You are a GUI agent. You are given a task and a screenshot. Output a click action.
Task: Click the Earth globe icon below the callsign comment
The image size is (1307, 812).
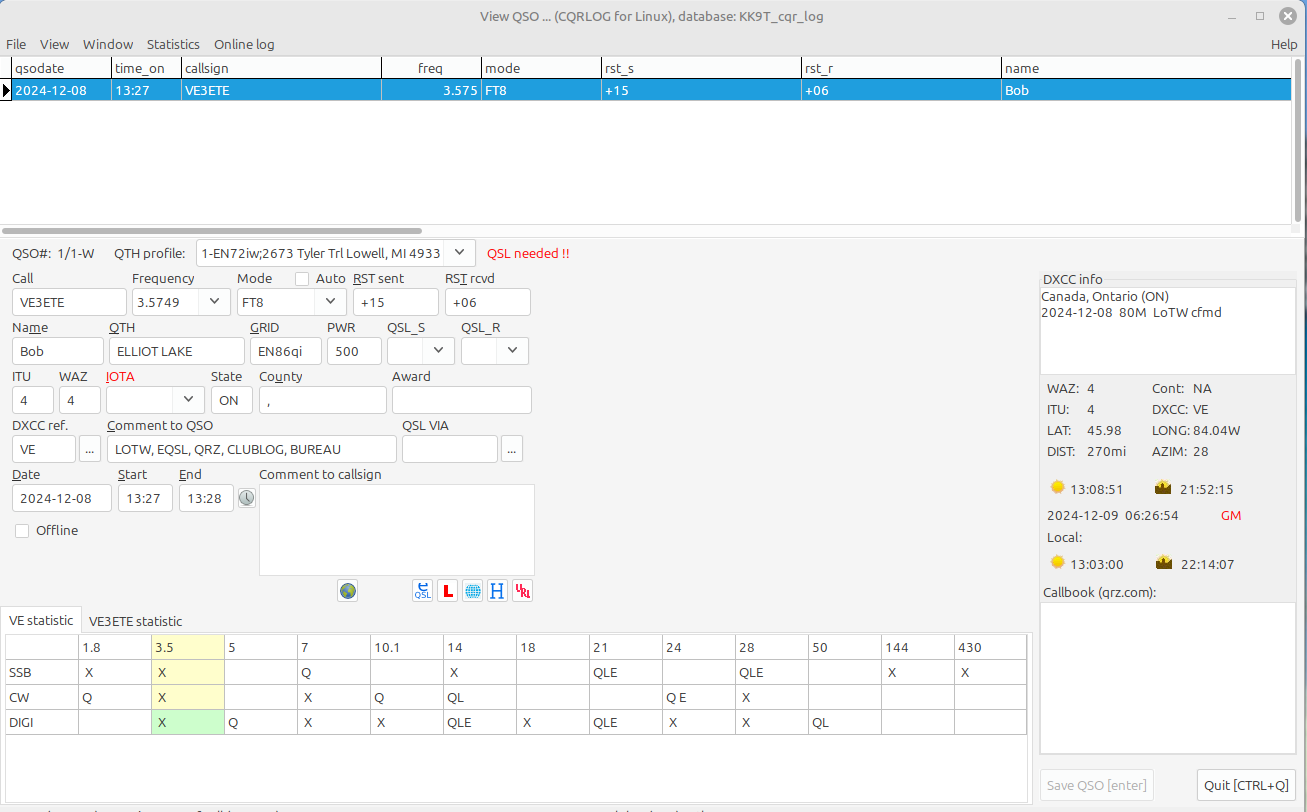click(347, 591)
